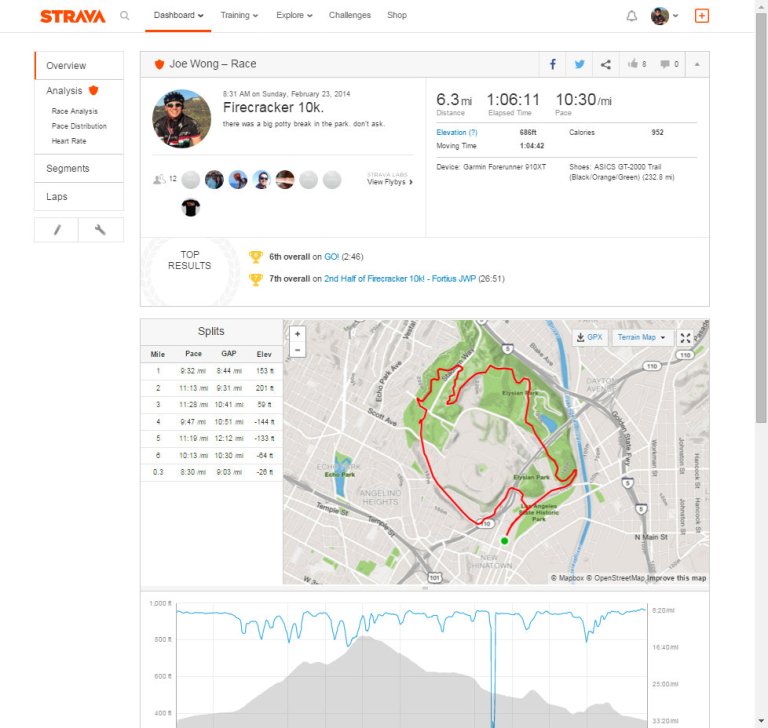This screenshot has height=728, width=768.
Task: Click Joe Wong's profile photo
Action: click(x=181, y=118)
